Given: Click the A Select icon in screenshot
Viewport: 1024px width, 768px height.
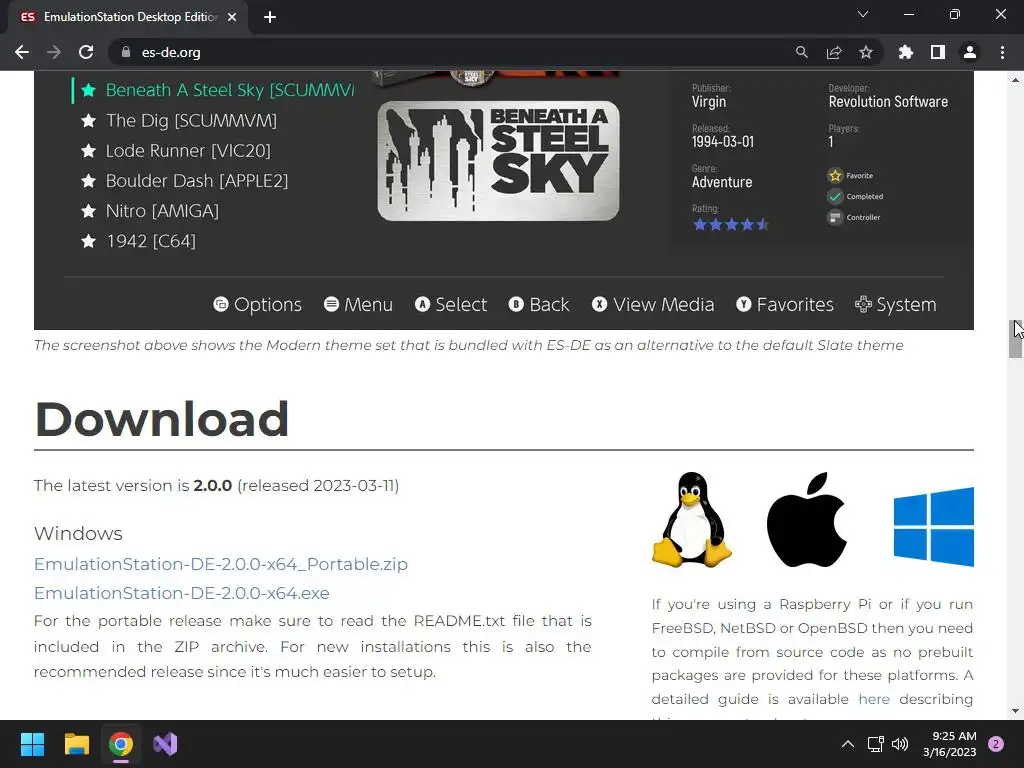Looking at the screenshot, I should point(423,304).
